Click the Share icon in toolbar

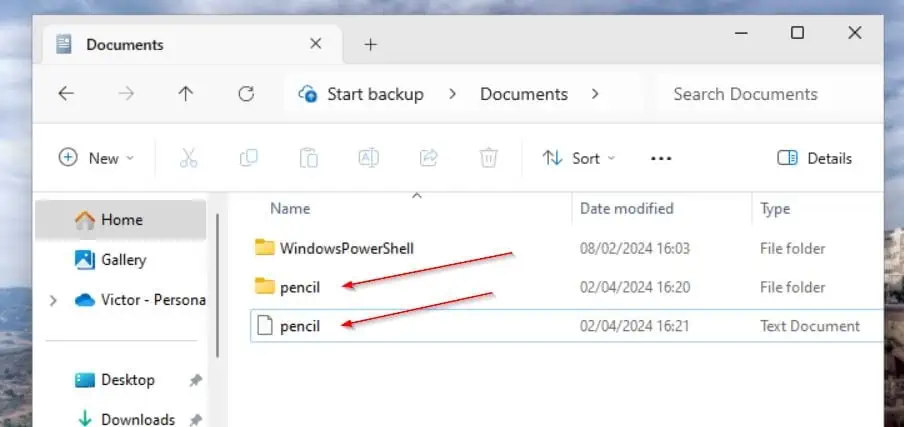pyautogui.click(x=428, y=158)
